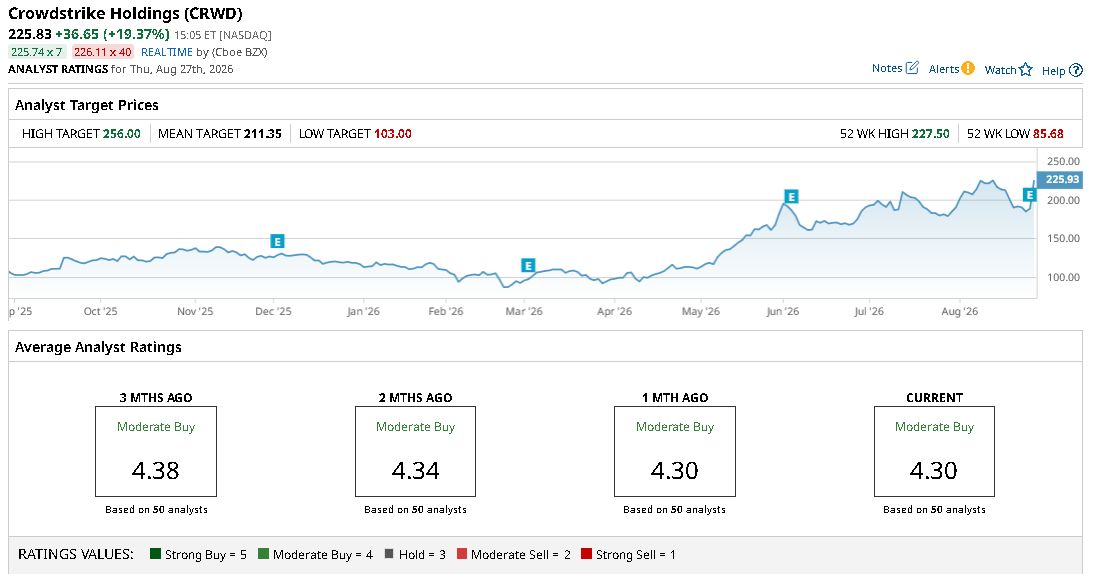Click the bid quote 225.74 x 7
Screen dimensions: 1097x587
click(37, 52)
